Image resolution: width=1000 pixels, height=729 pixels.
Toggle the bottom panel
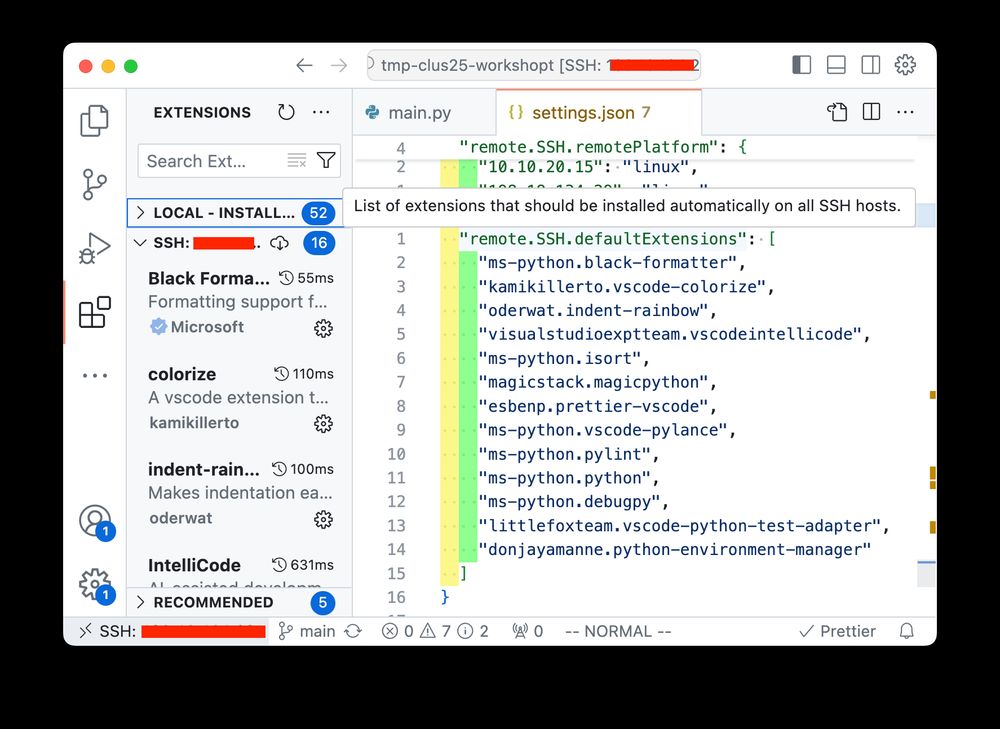point(836,65)
